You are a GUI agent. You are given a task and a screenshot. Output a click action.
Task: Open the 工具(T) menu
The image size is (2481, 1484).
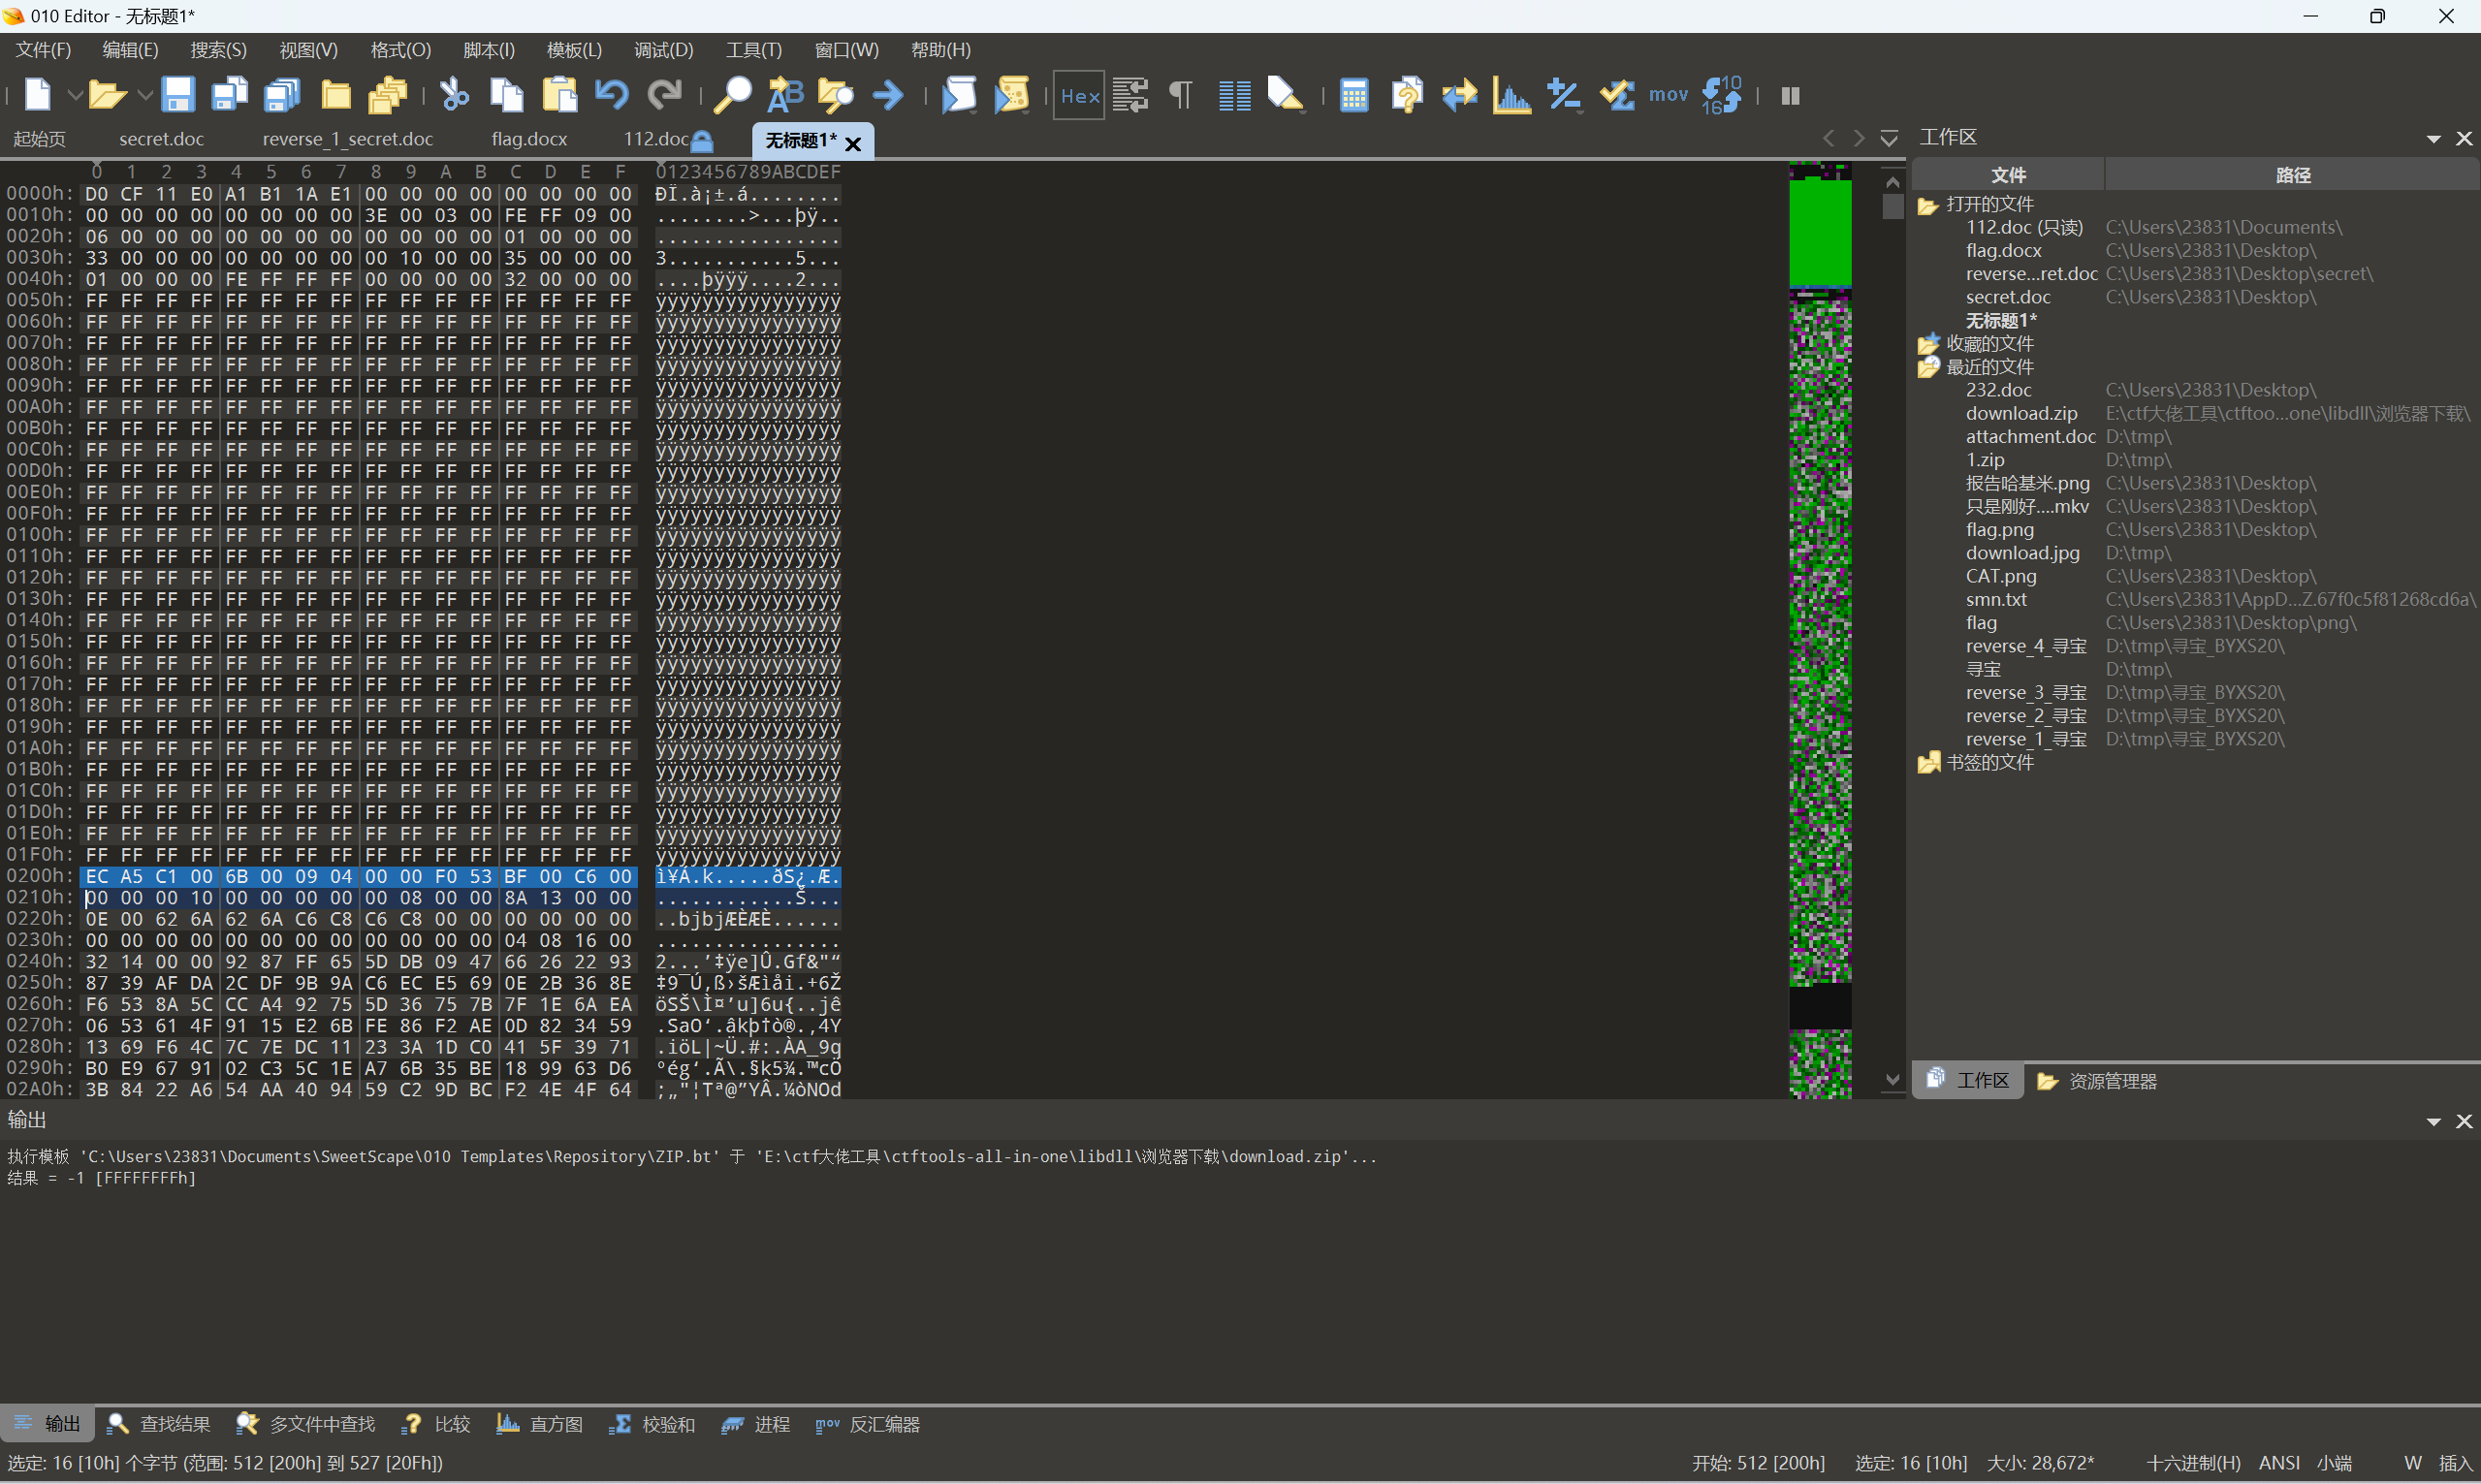[754, 49]
